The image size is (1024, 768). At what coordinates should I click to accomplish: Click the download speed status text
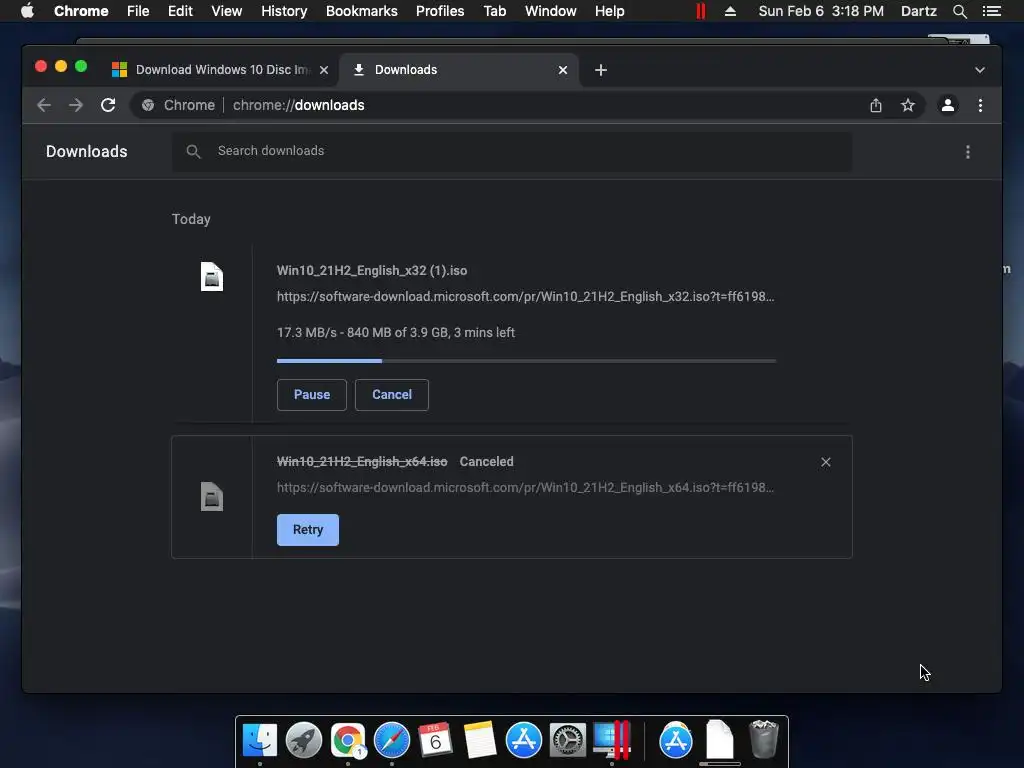396,332
